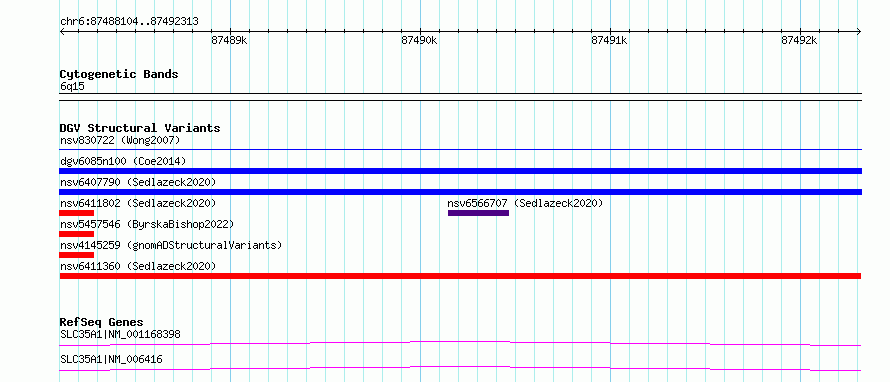Click the RefSeq Genes track heading
The image size is (890, 382).
101,322
